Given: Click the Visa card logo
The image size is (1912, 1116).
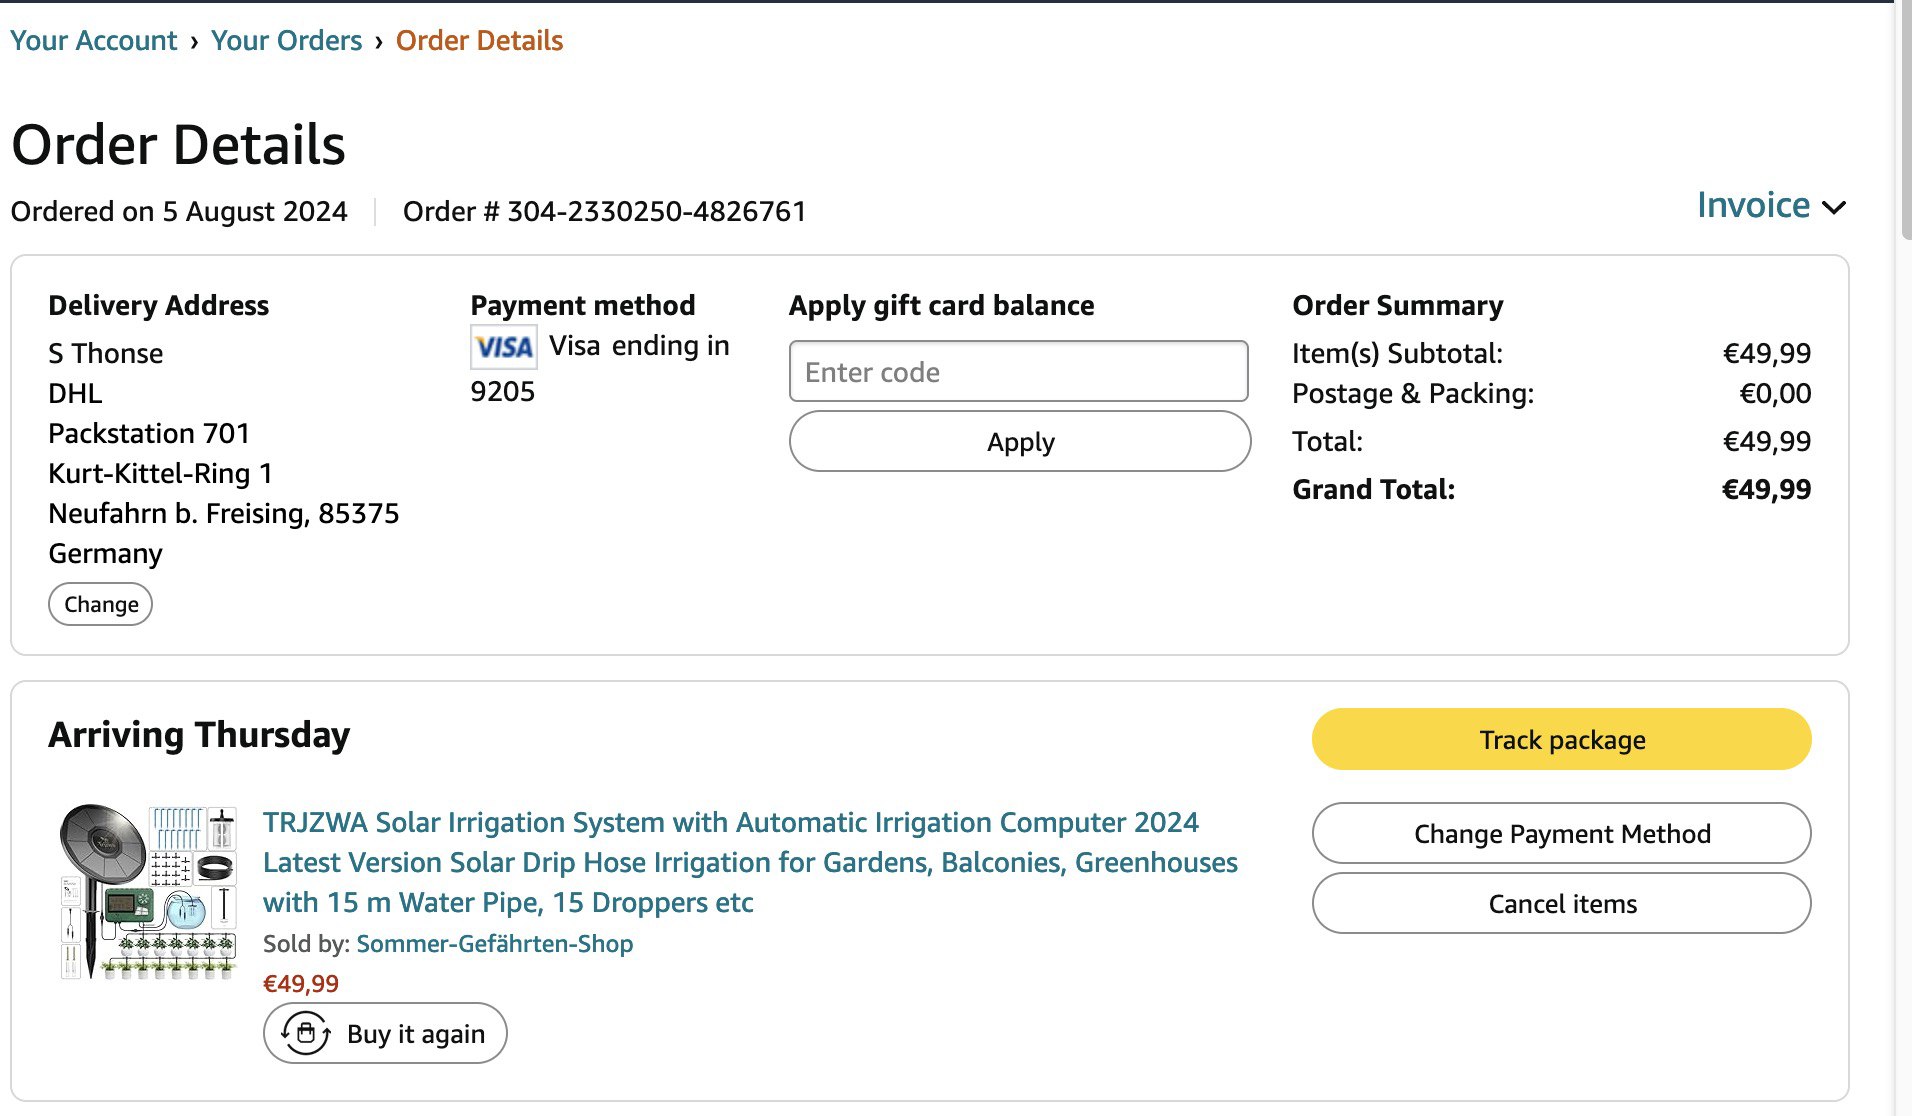Looking at the screenshot, I should [503, 347].
